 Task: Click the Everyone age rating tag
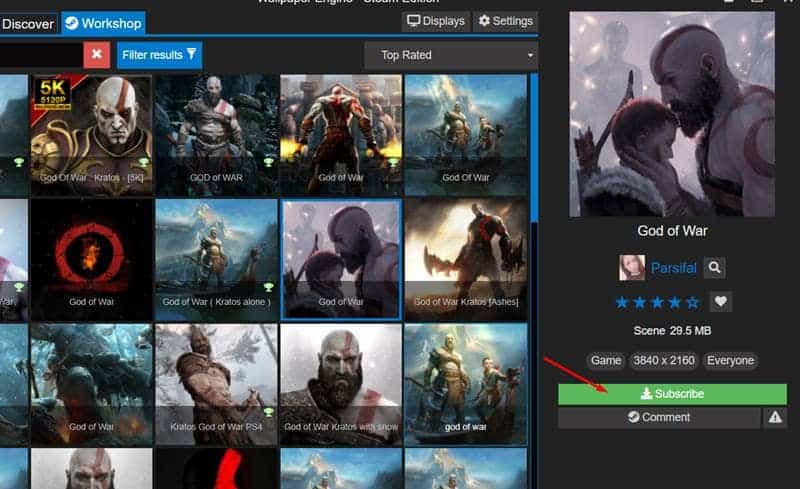730,361
